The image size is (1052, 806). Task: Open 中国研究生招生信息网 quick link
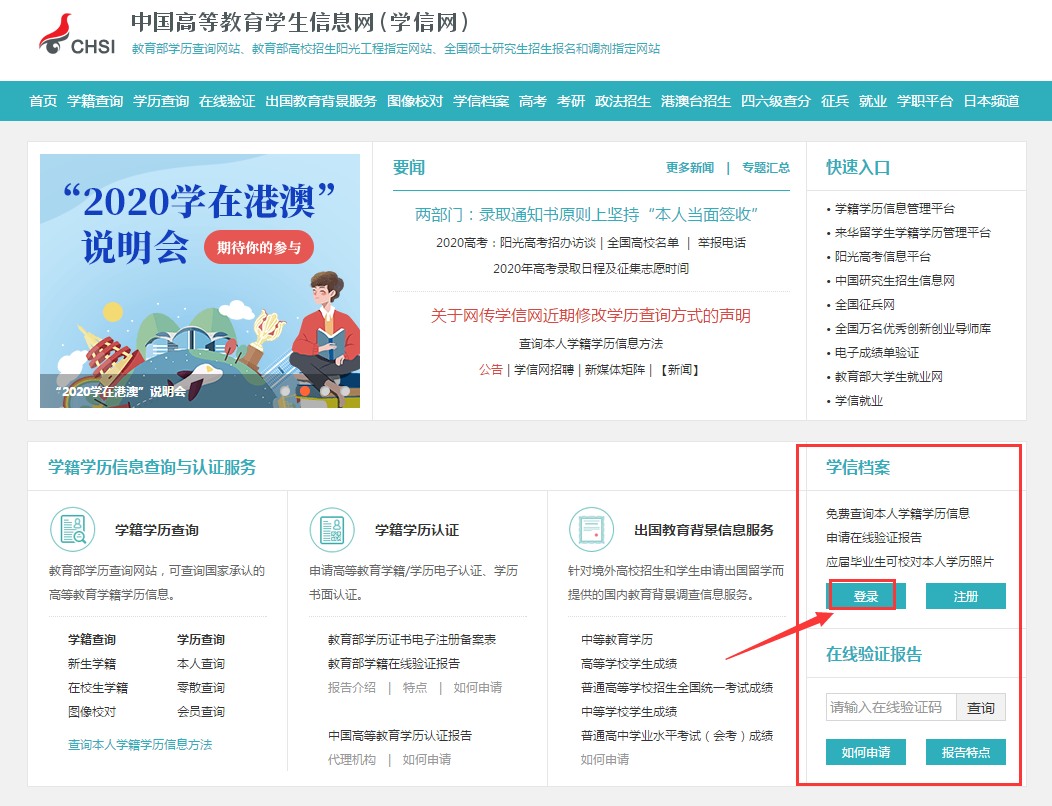coord(894,281)
